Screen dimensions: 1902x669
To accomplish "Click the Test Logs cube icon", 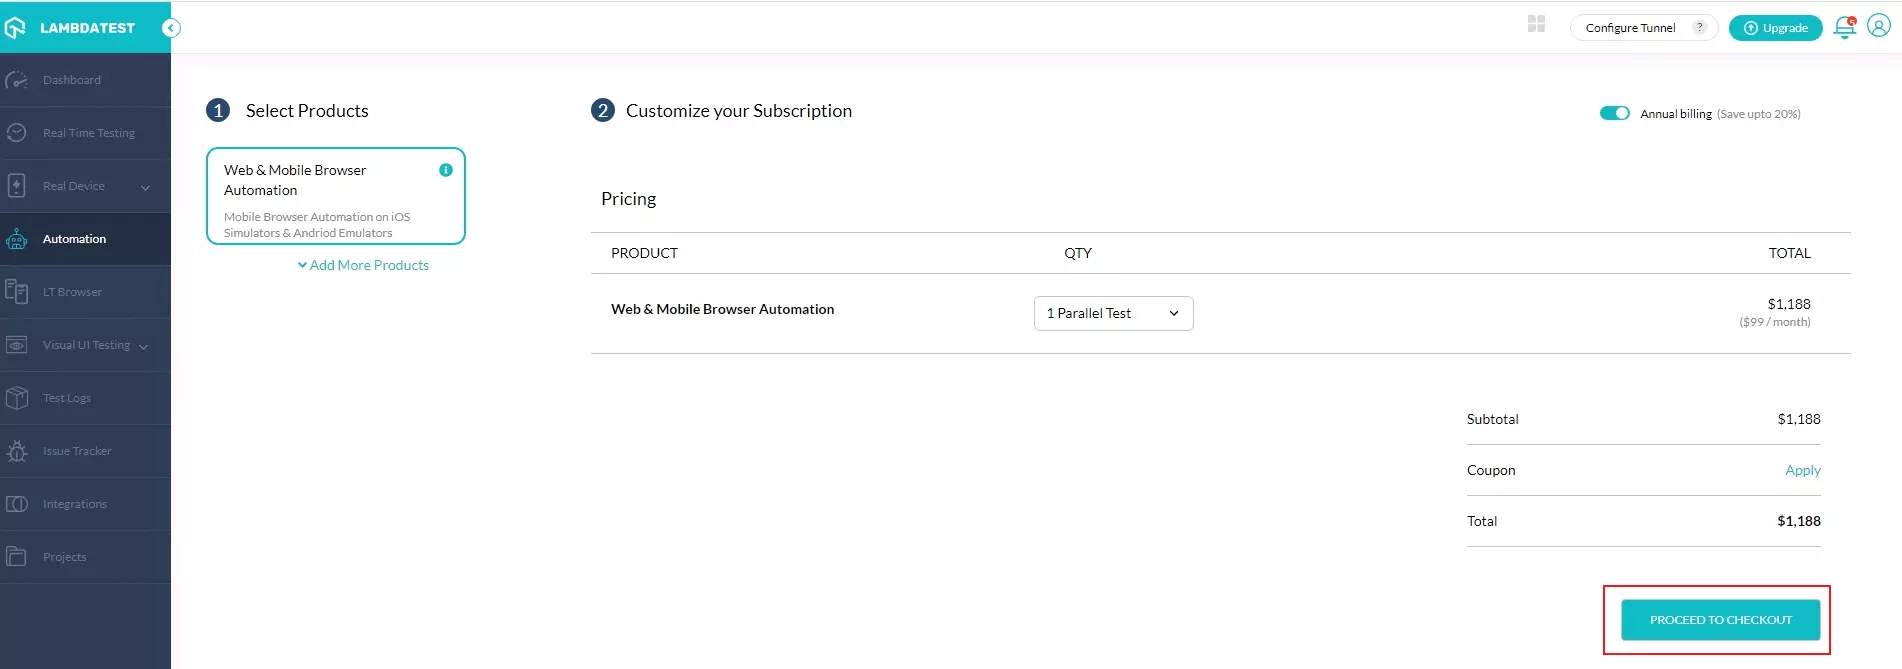I will point(16,398).
